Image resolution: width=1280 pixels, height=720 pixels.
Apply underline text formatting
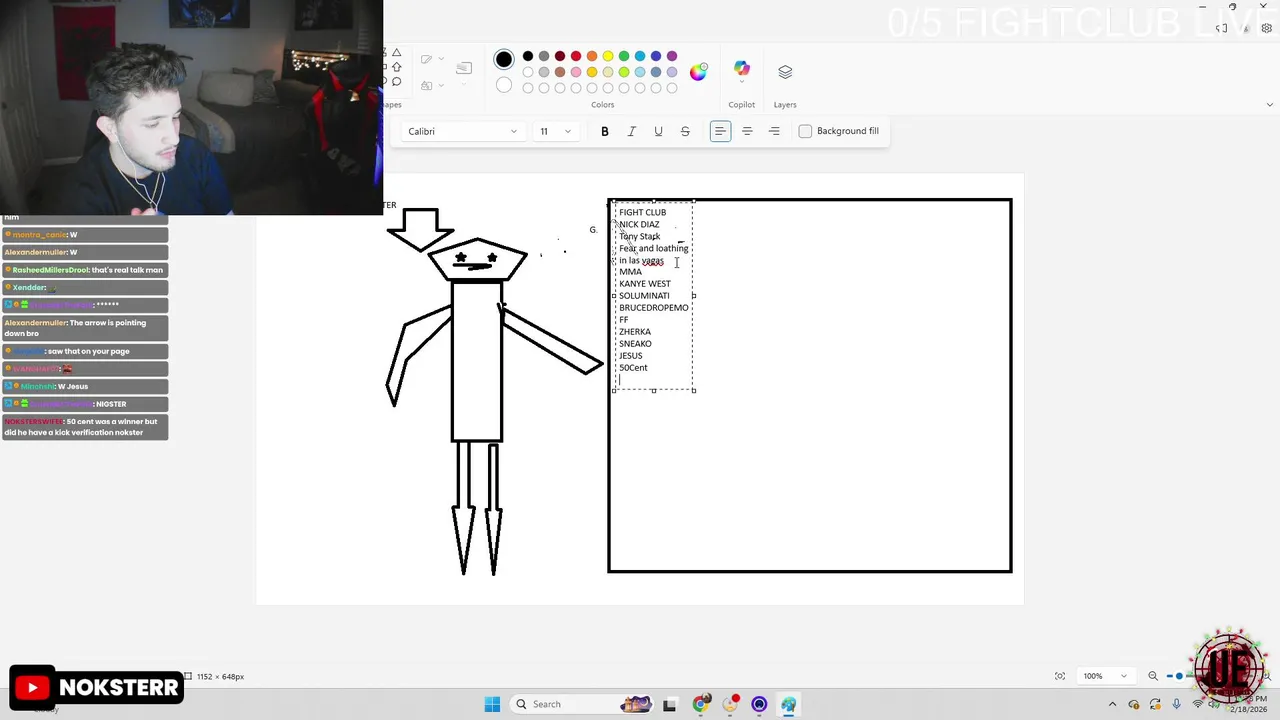(x=658, y=131)
